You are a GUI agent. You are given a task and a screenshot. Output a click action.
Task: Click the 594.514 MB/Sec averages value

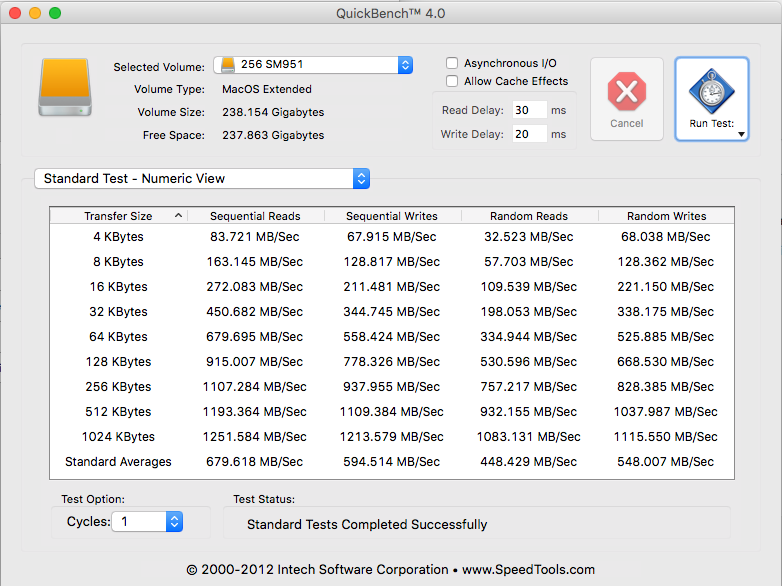[392, 461]
